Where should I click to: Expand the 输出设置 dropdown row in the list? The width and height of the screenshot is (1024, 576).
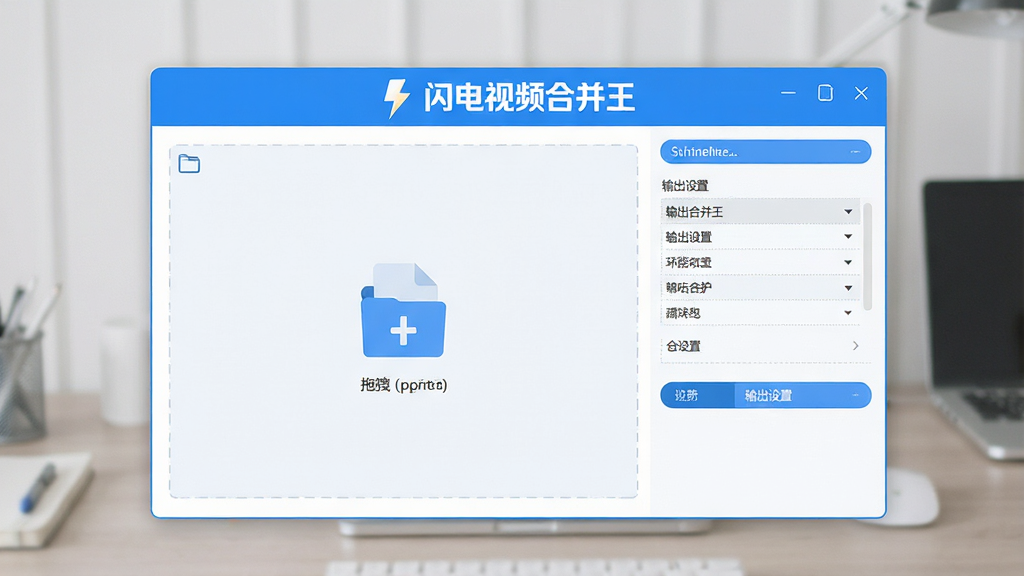point(760,237)
